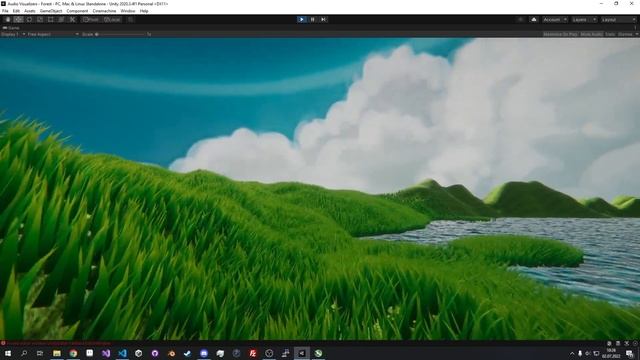Toggle Gizmos in Game view
The height and width of the screenshot is (360, 640).
click(x=625, y=34)
